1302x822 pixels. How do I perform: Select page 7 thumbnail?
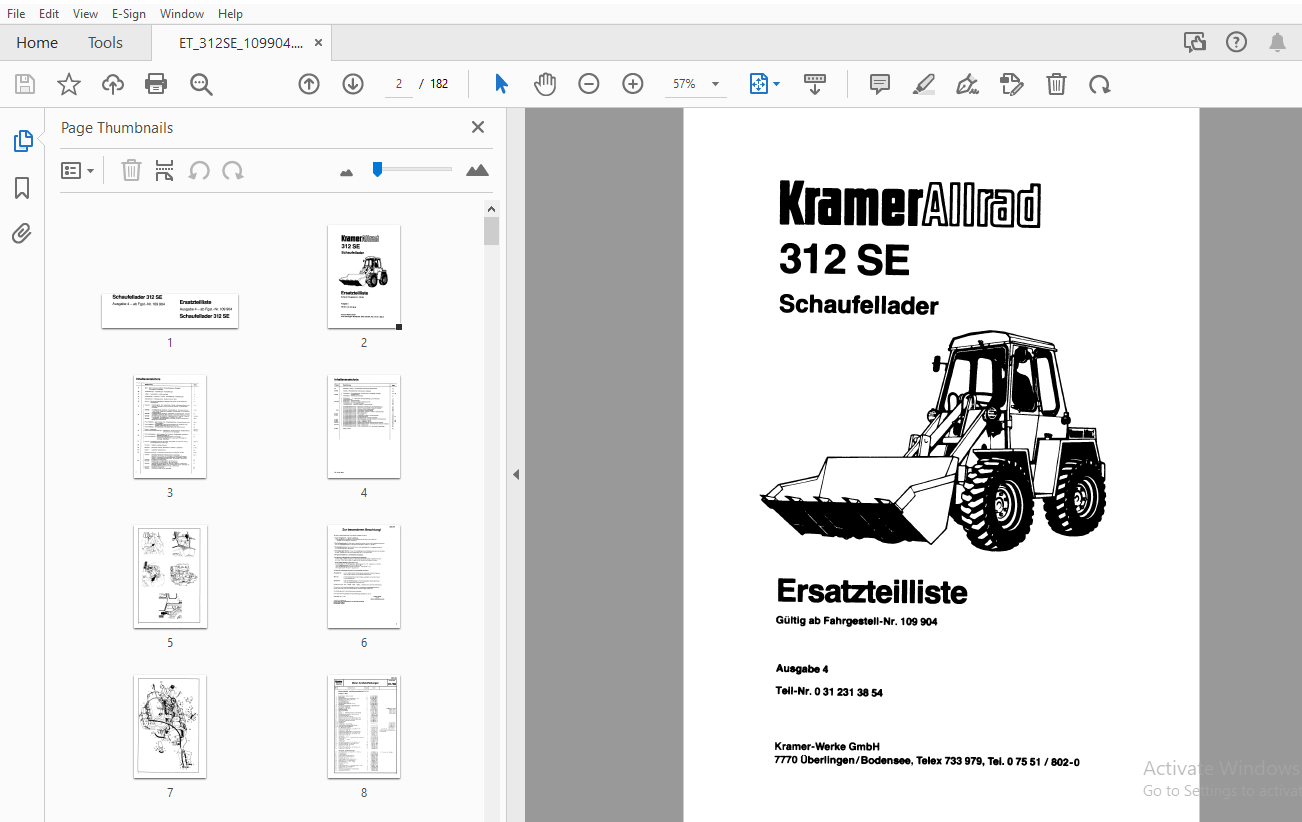coord(170,727)
